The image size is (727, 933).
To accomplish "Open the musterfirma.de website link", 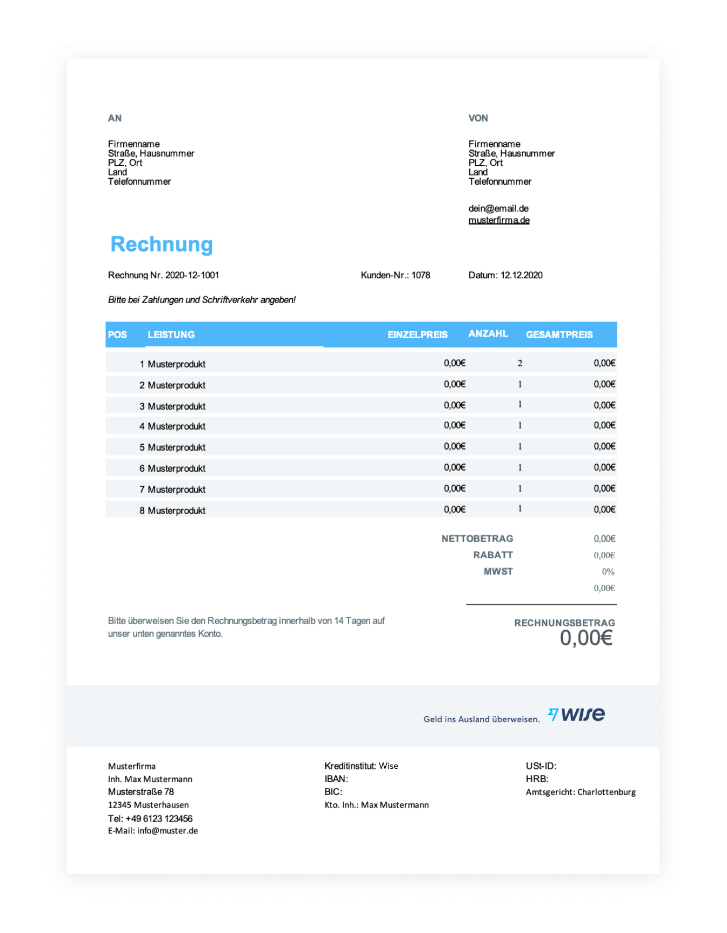I will [499, 220].
